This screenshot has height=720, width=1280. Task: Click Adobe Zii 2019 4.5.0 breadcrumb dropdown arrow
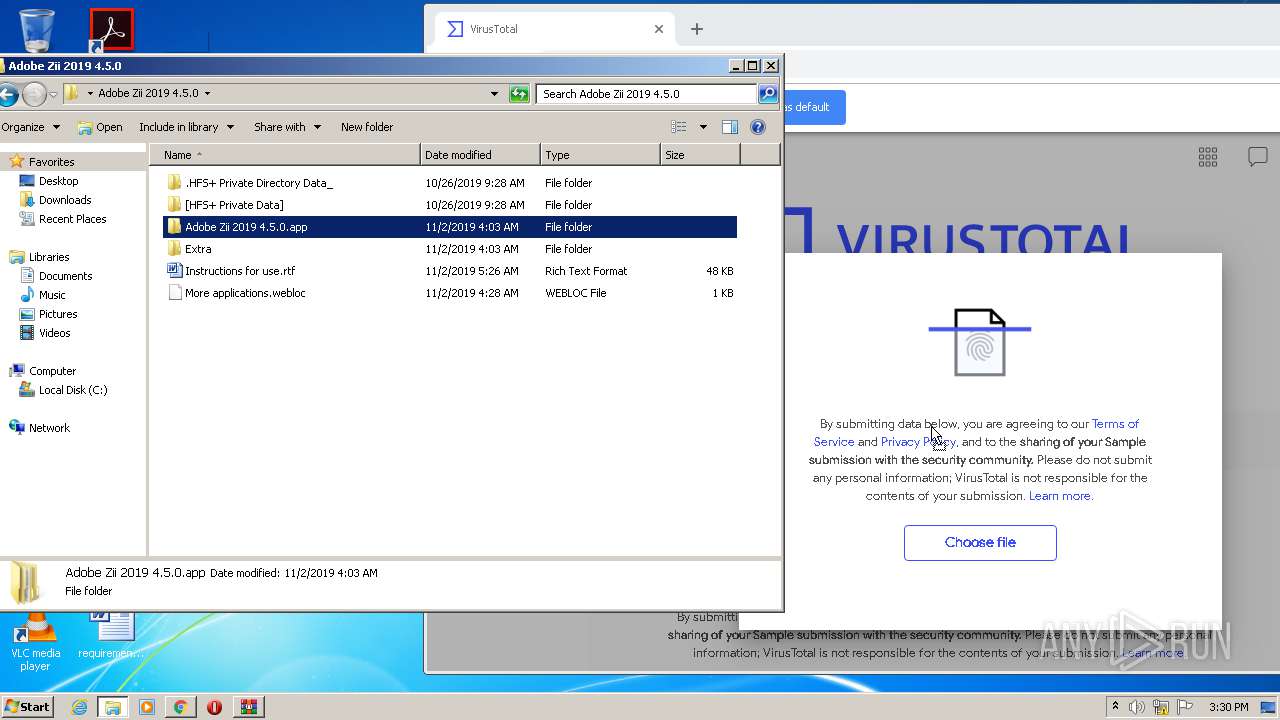[x=207, y=94]
